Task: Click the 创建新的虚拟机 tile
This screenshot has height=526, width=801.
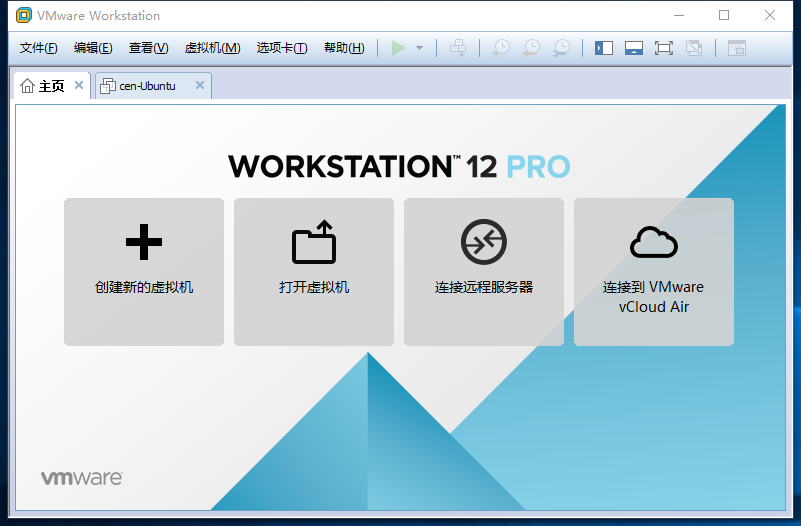Action: (x=144, y=272)
